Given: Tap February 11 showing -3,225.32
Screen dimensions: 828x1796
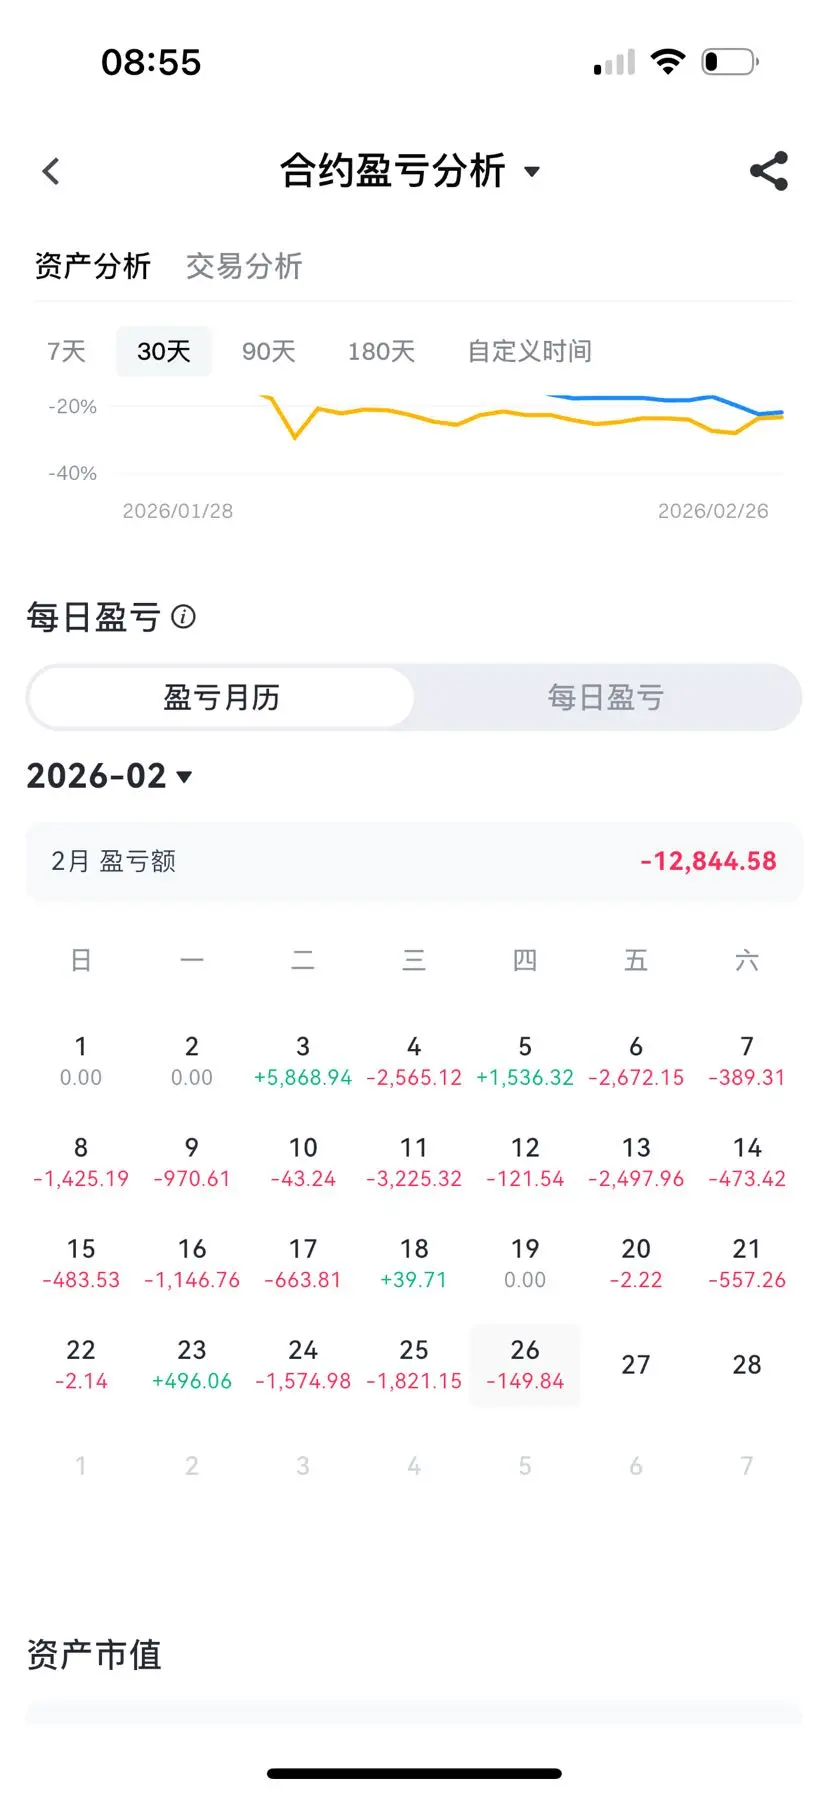Looking at the screenshot, I should [414, 1162].
